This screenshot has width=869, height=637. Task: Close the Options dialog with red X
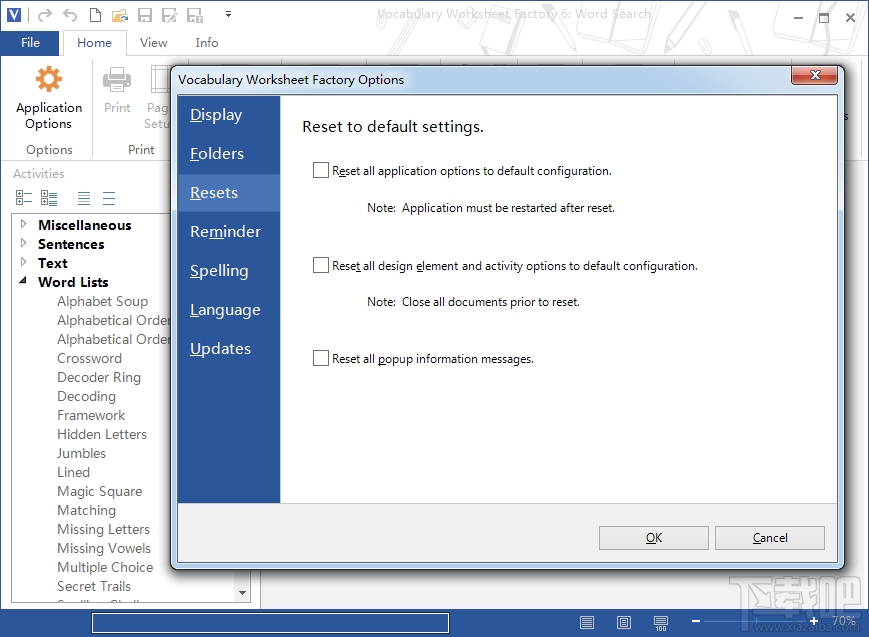pos(815,75)
